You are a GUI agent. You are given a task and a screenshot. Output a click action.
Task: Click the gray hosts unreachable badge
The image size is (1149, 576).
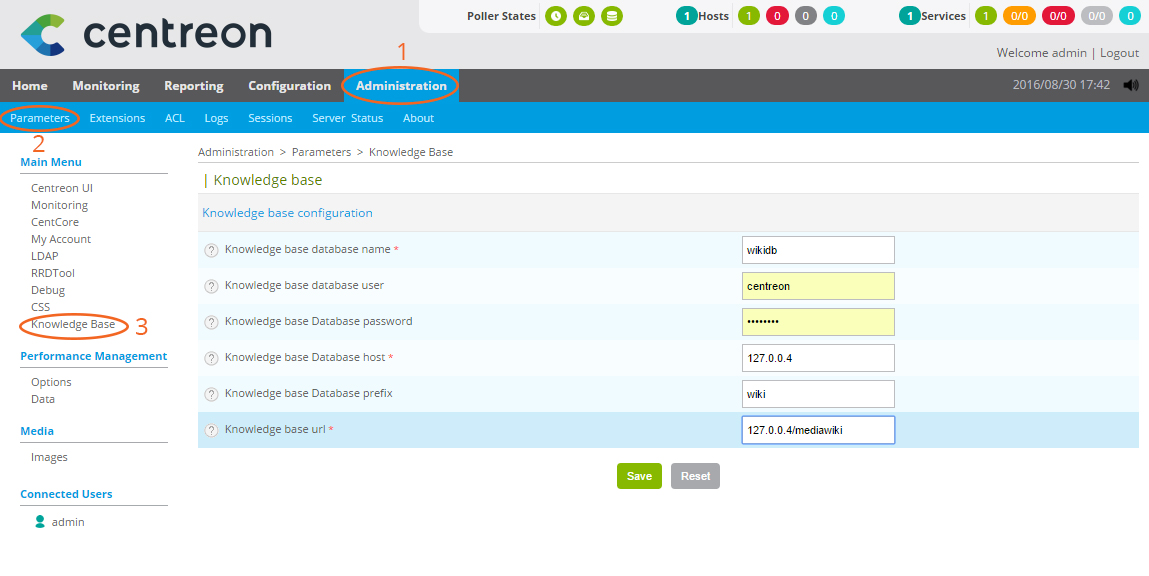pos(805,15)
